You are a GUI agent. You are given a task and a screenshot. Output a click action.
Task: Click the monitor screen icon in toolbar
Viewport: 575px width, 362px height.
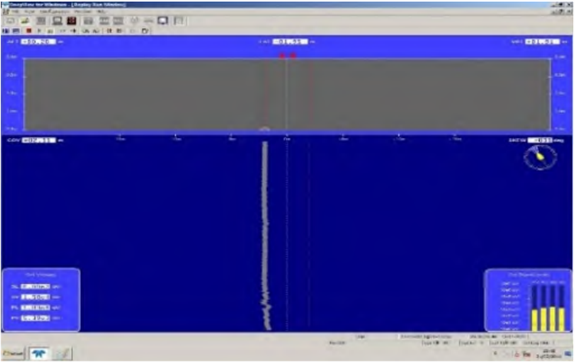coord(163,21)
